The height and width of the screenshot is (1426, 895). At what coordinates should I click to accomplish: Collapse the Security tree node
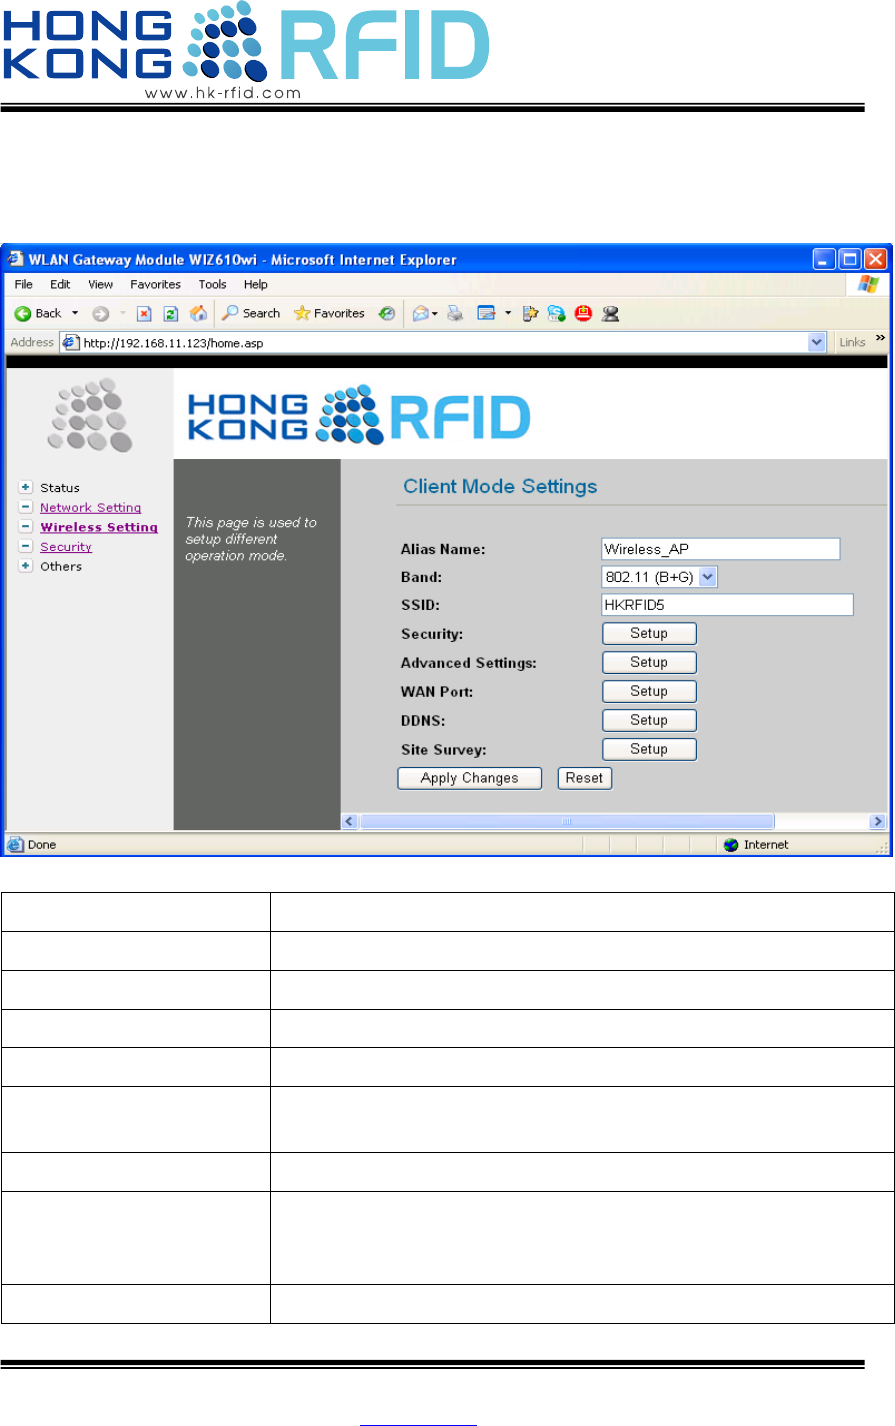26,546
